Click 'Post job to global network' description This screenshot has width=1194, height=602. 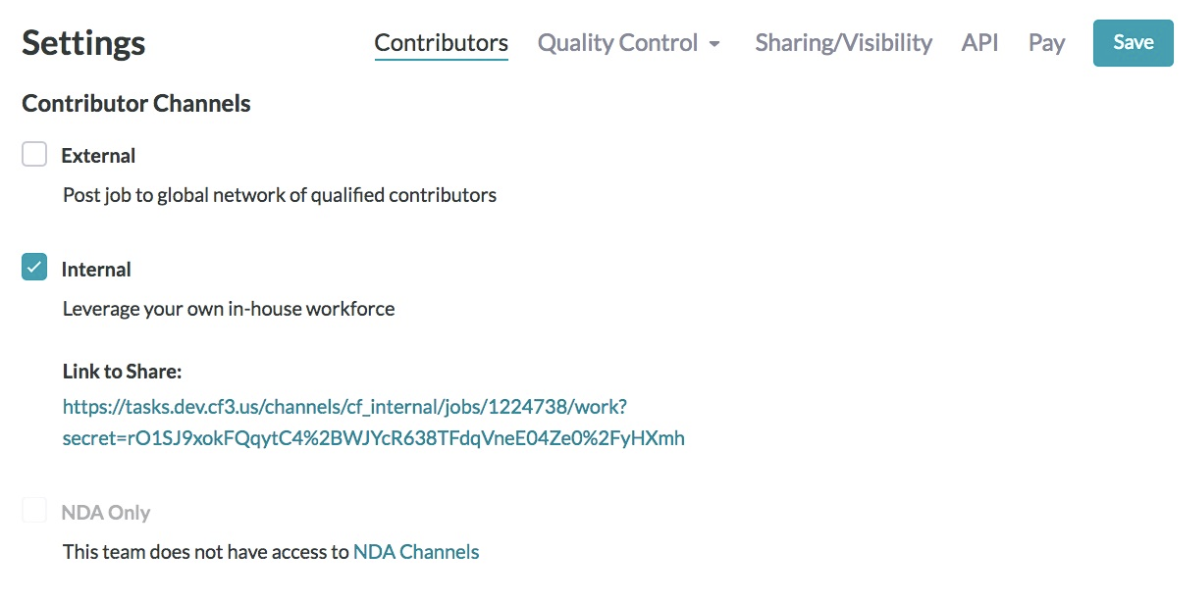[x=279, y=196]
